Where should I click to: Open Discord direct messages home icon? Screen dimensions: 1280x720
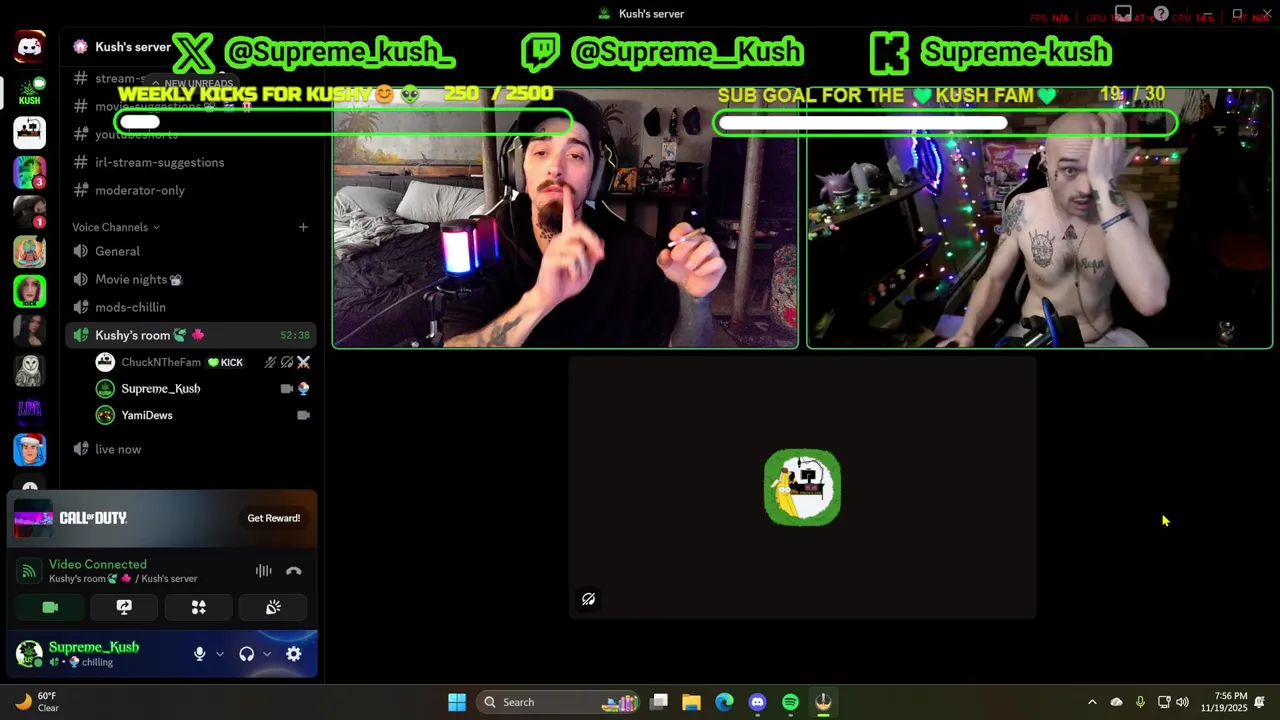coord(29,46)
